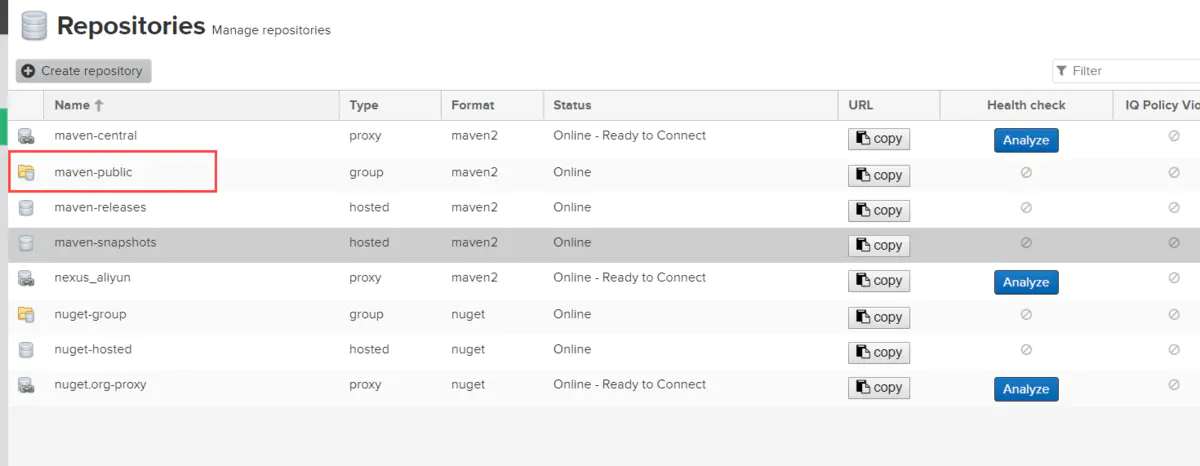Click the nexus_aliyun proxy repository icon
The width and height of the screenshot is (1200, 466).
pyautogui.click(x=26, y=278)
